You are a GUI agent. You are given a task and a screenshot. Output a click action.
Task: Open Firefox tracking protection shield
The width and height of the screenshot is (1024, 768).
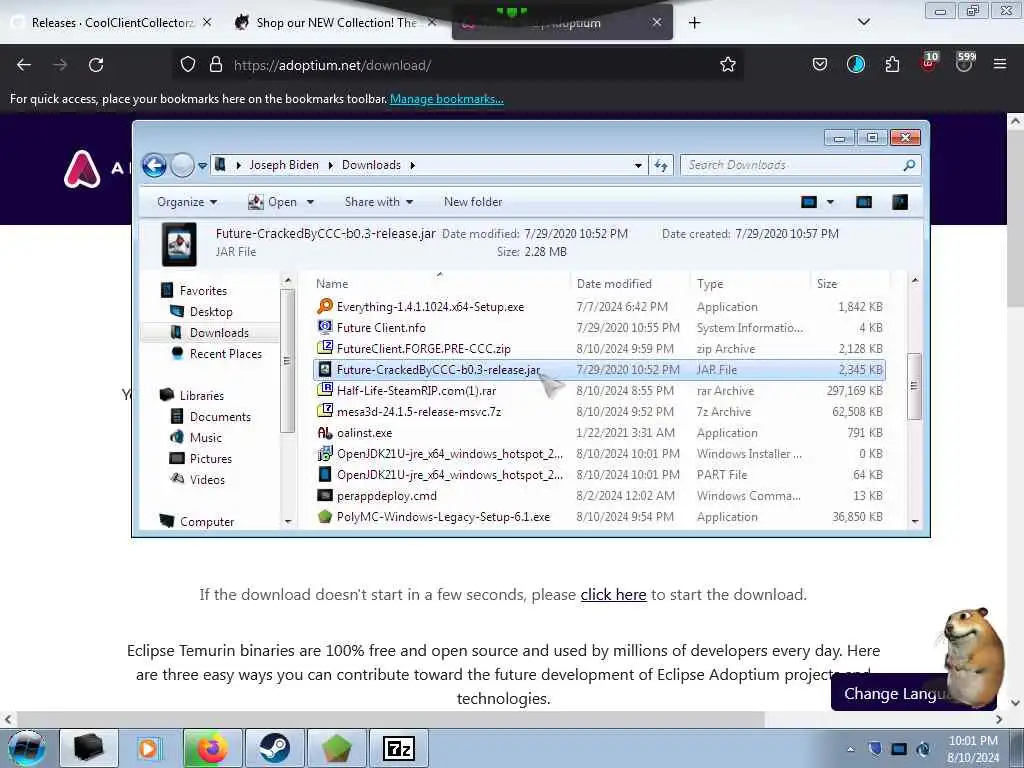coord(188,64)
